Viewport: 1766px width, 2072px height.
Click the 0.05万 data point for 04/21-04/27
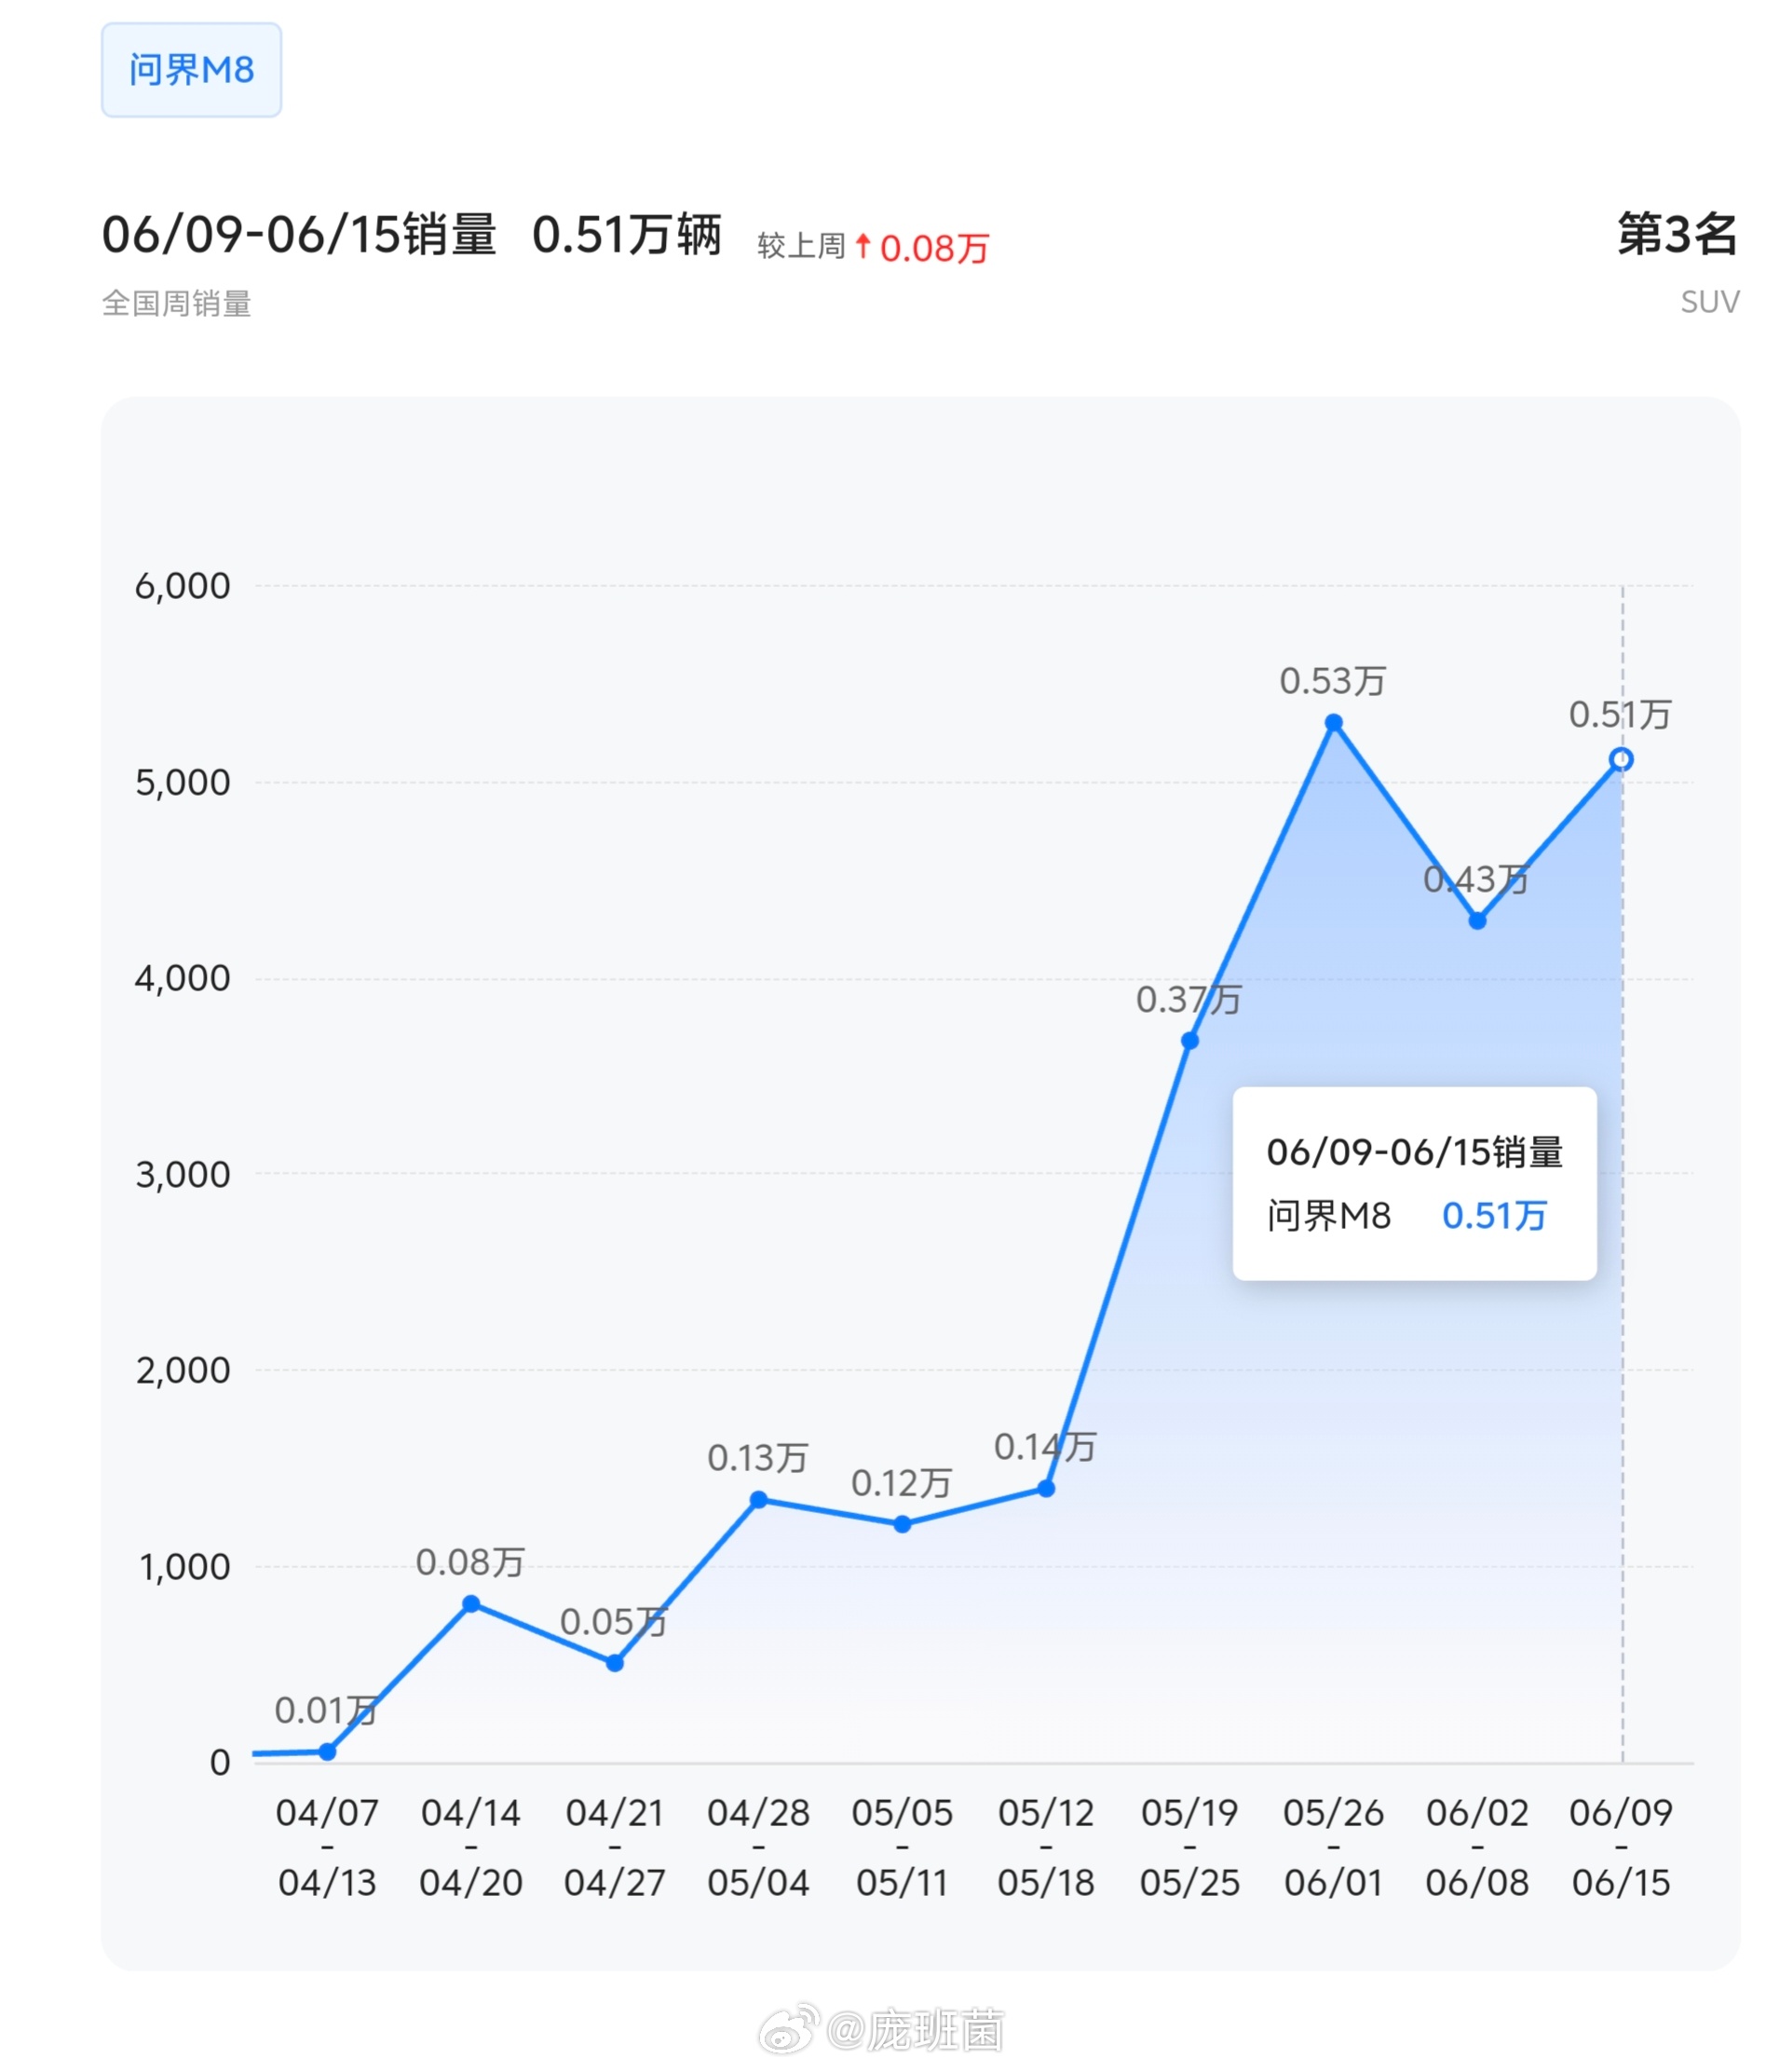615,1663
